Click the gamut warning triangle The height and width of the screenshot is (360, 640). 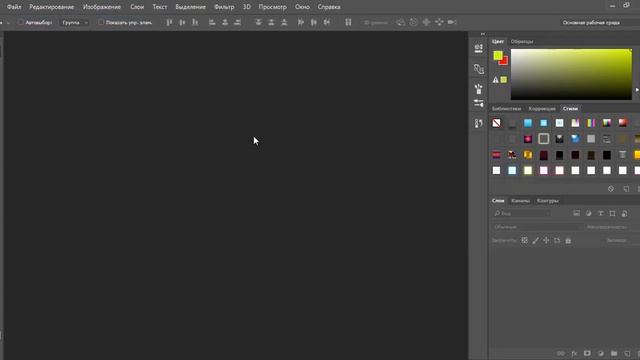tap(495, 80)
